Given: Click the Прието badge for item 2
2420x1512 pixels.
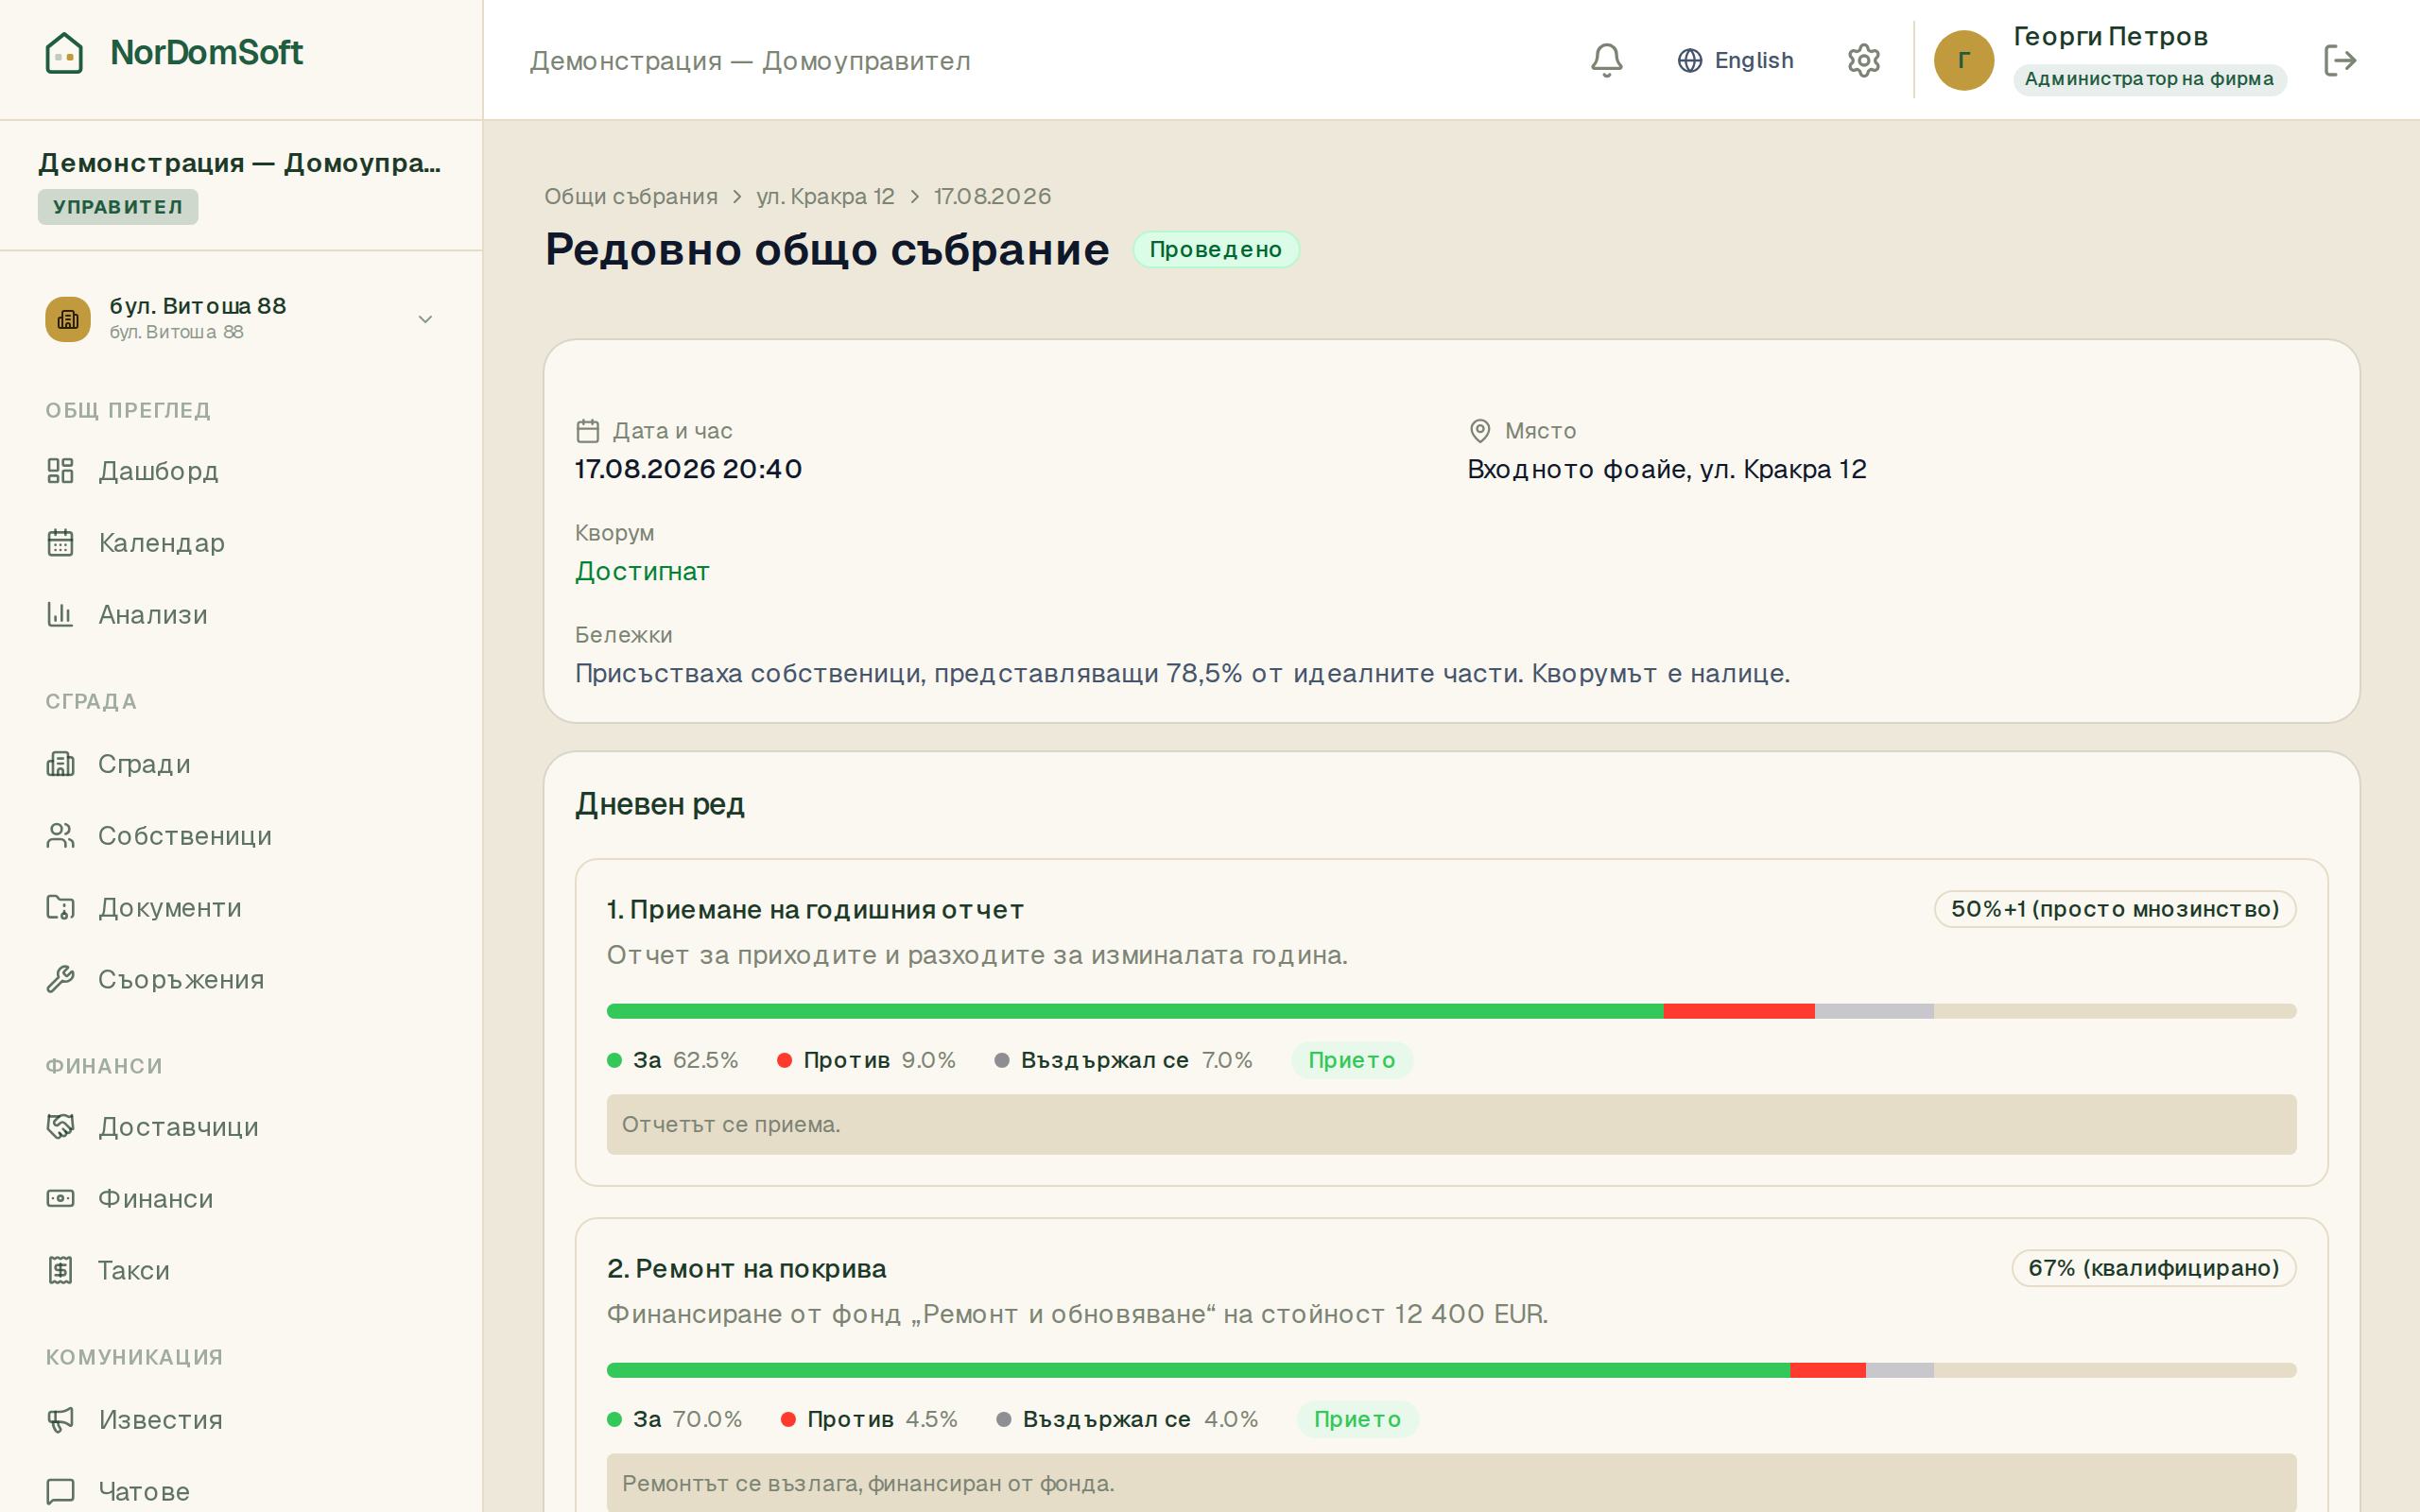Looking at the screenshot, I should pyautogui.click(x=1357, y=1419).
